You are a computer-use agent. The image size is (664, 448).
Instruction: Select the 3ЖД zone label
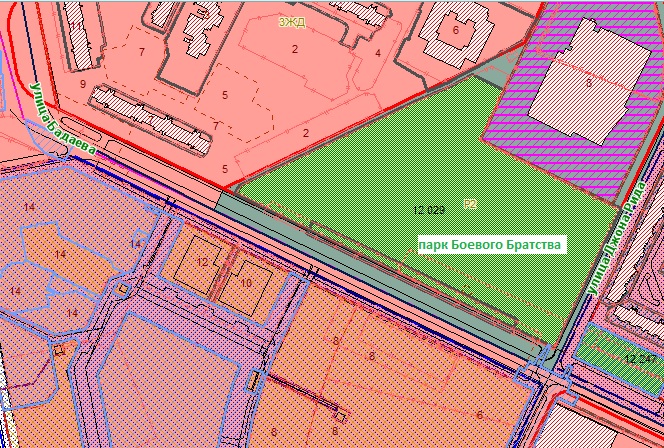click(291, 19)
